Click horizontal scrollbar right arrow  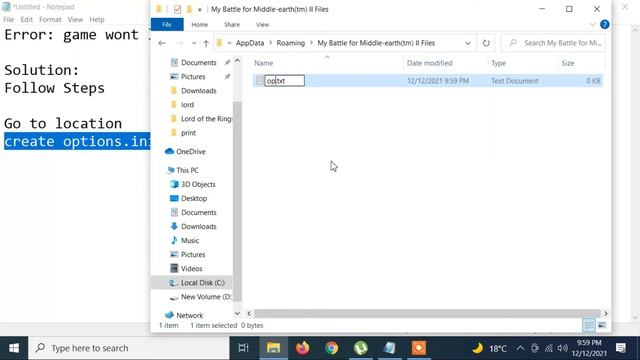(x=606, y=313)
